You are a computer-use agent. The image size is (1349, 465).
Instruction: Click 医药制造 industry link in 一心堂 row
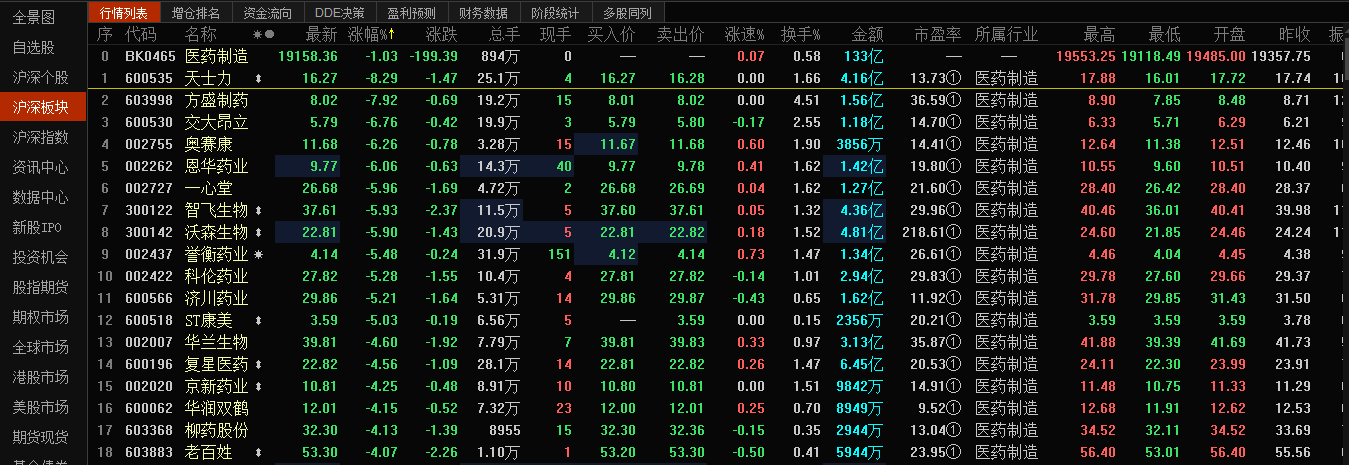tap(1006, 188)
